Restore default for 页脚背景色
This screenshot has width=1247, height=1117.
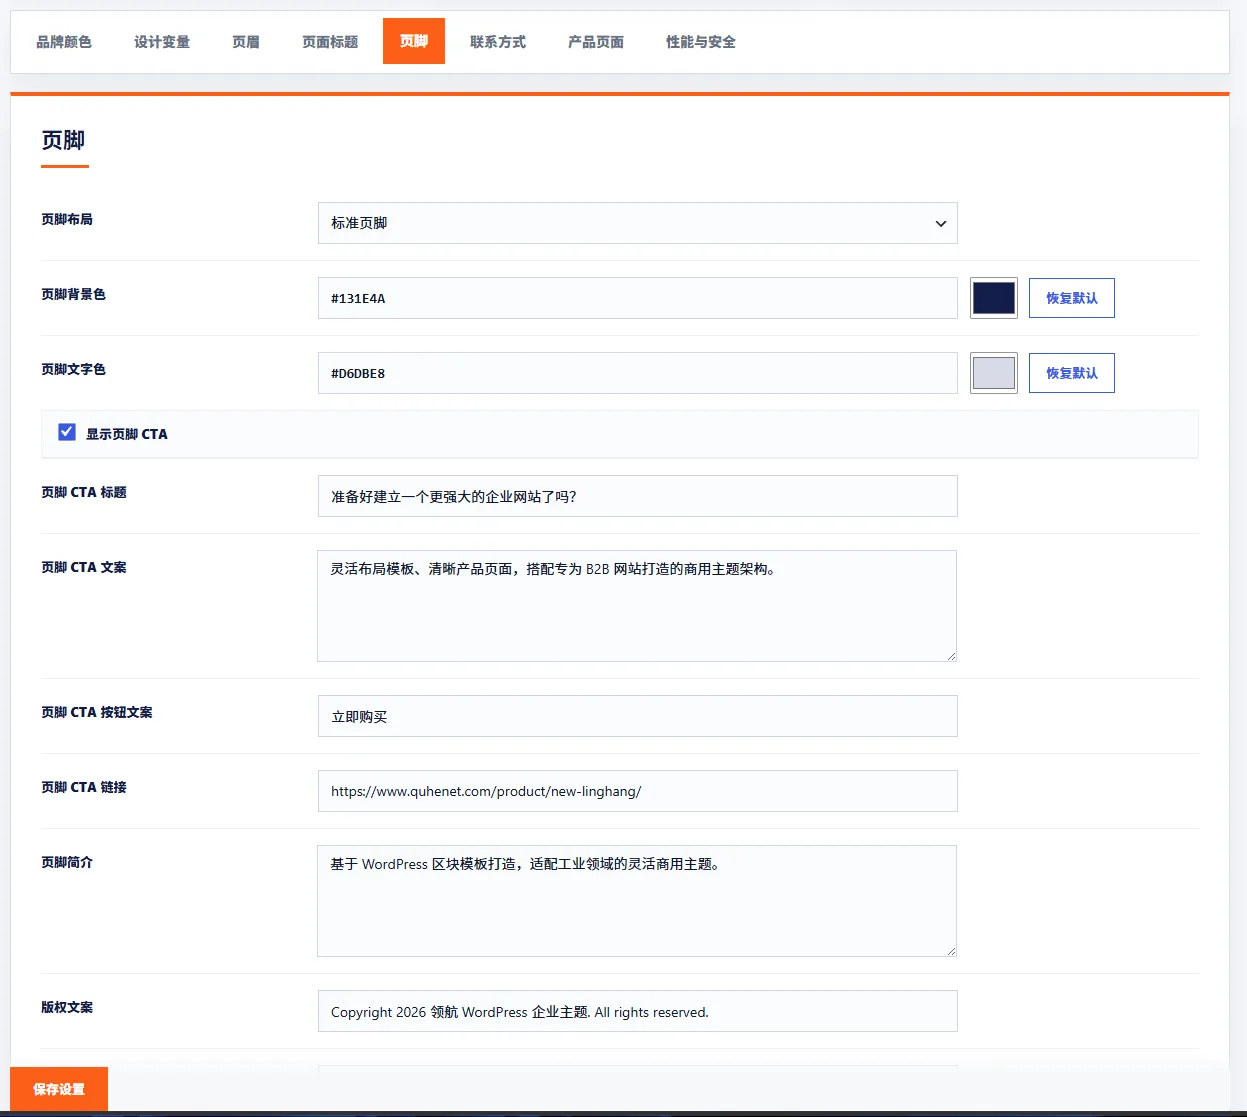coord(1072,298)
